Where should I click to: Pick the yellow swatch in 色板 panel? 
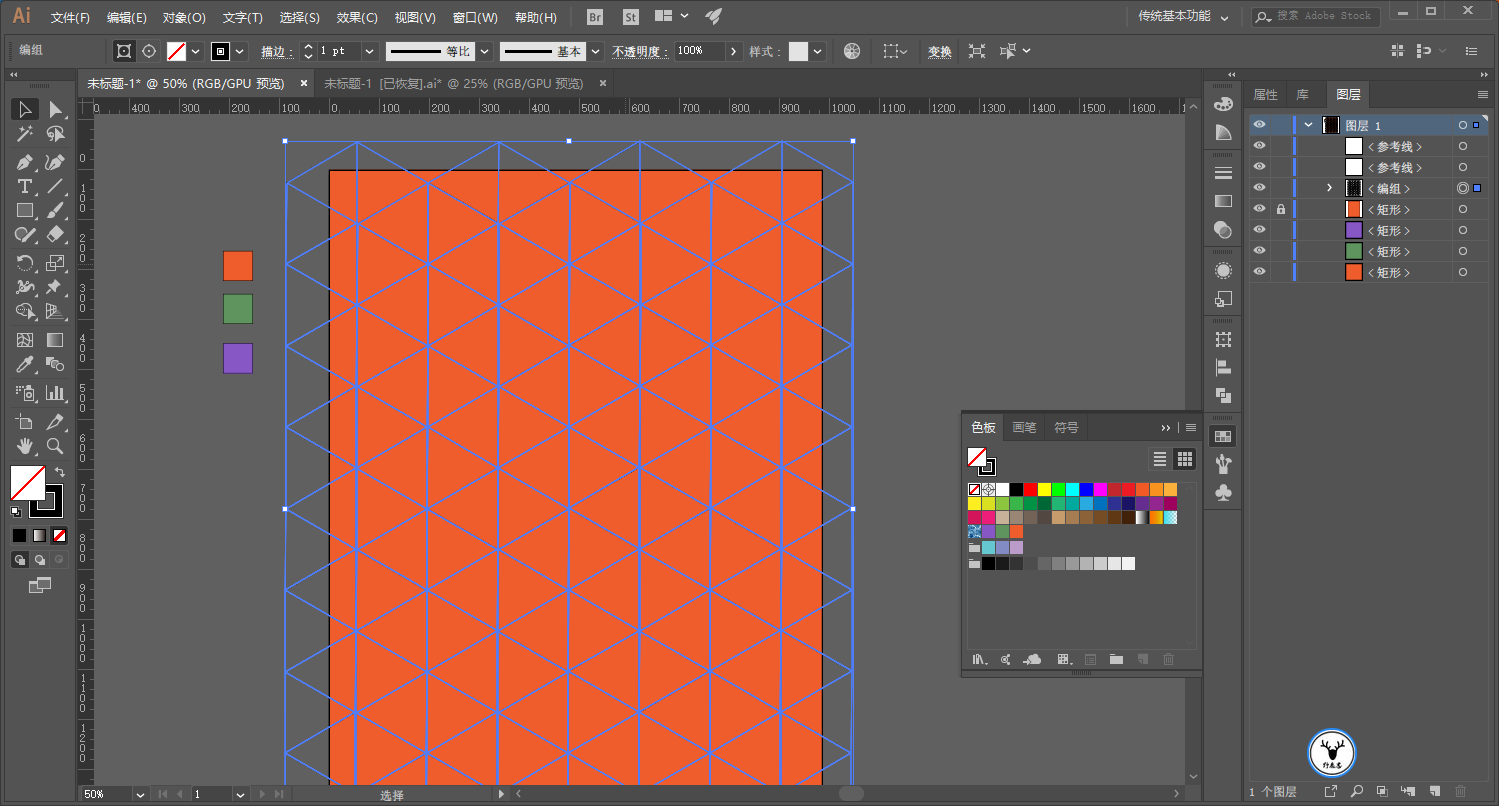click(1044, 489)
